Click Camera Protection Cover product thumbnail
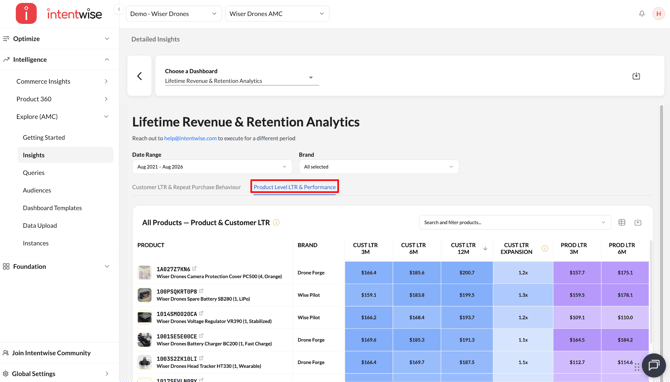Image resolution: width=670 pixels, height=382 pixels. pos(144,273)
